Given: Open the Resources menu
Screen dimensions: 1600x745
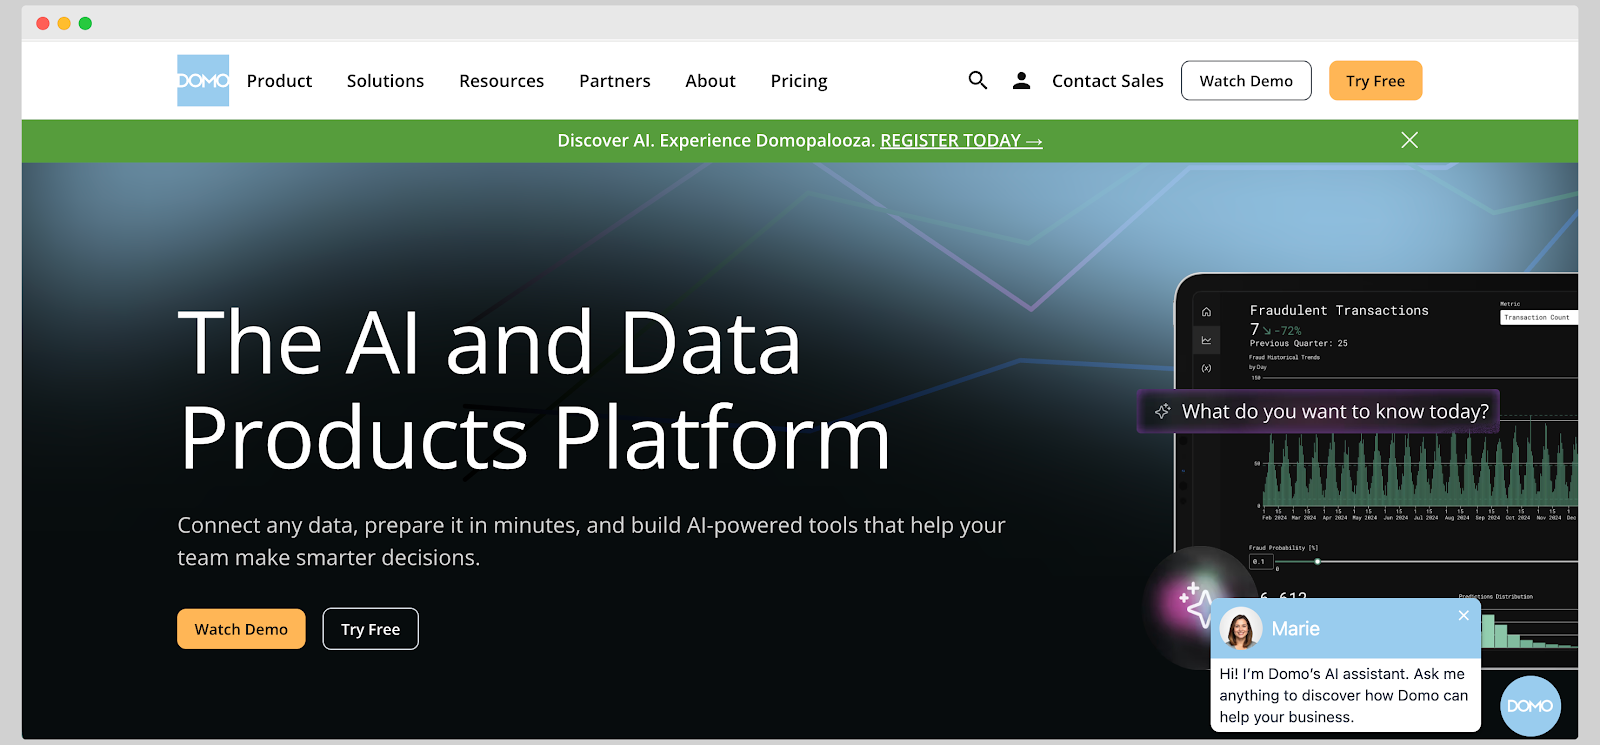Looking at the screenshot, I should click(x=501, y=81).
